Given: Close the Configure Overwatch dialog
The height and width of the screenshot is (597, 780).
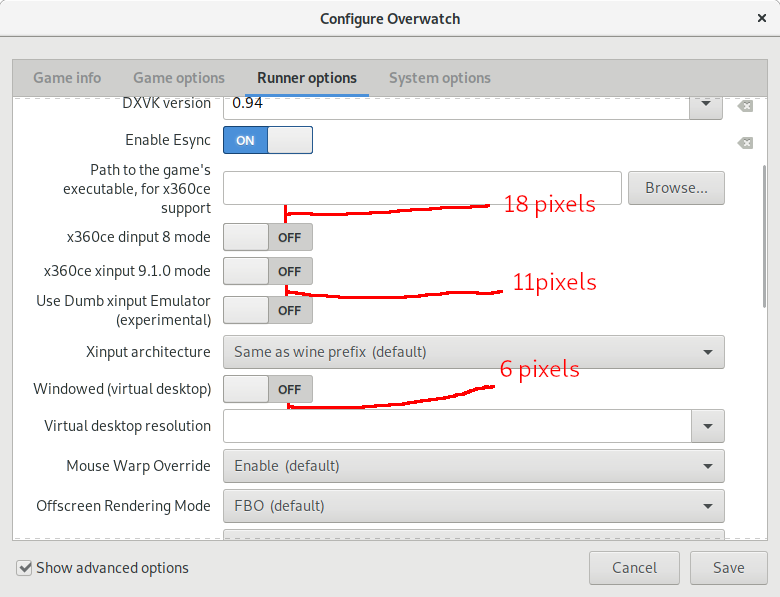Looking at the screenshot, I should [762, 18].
